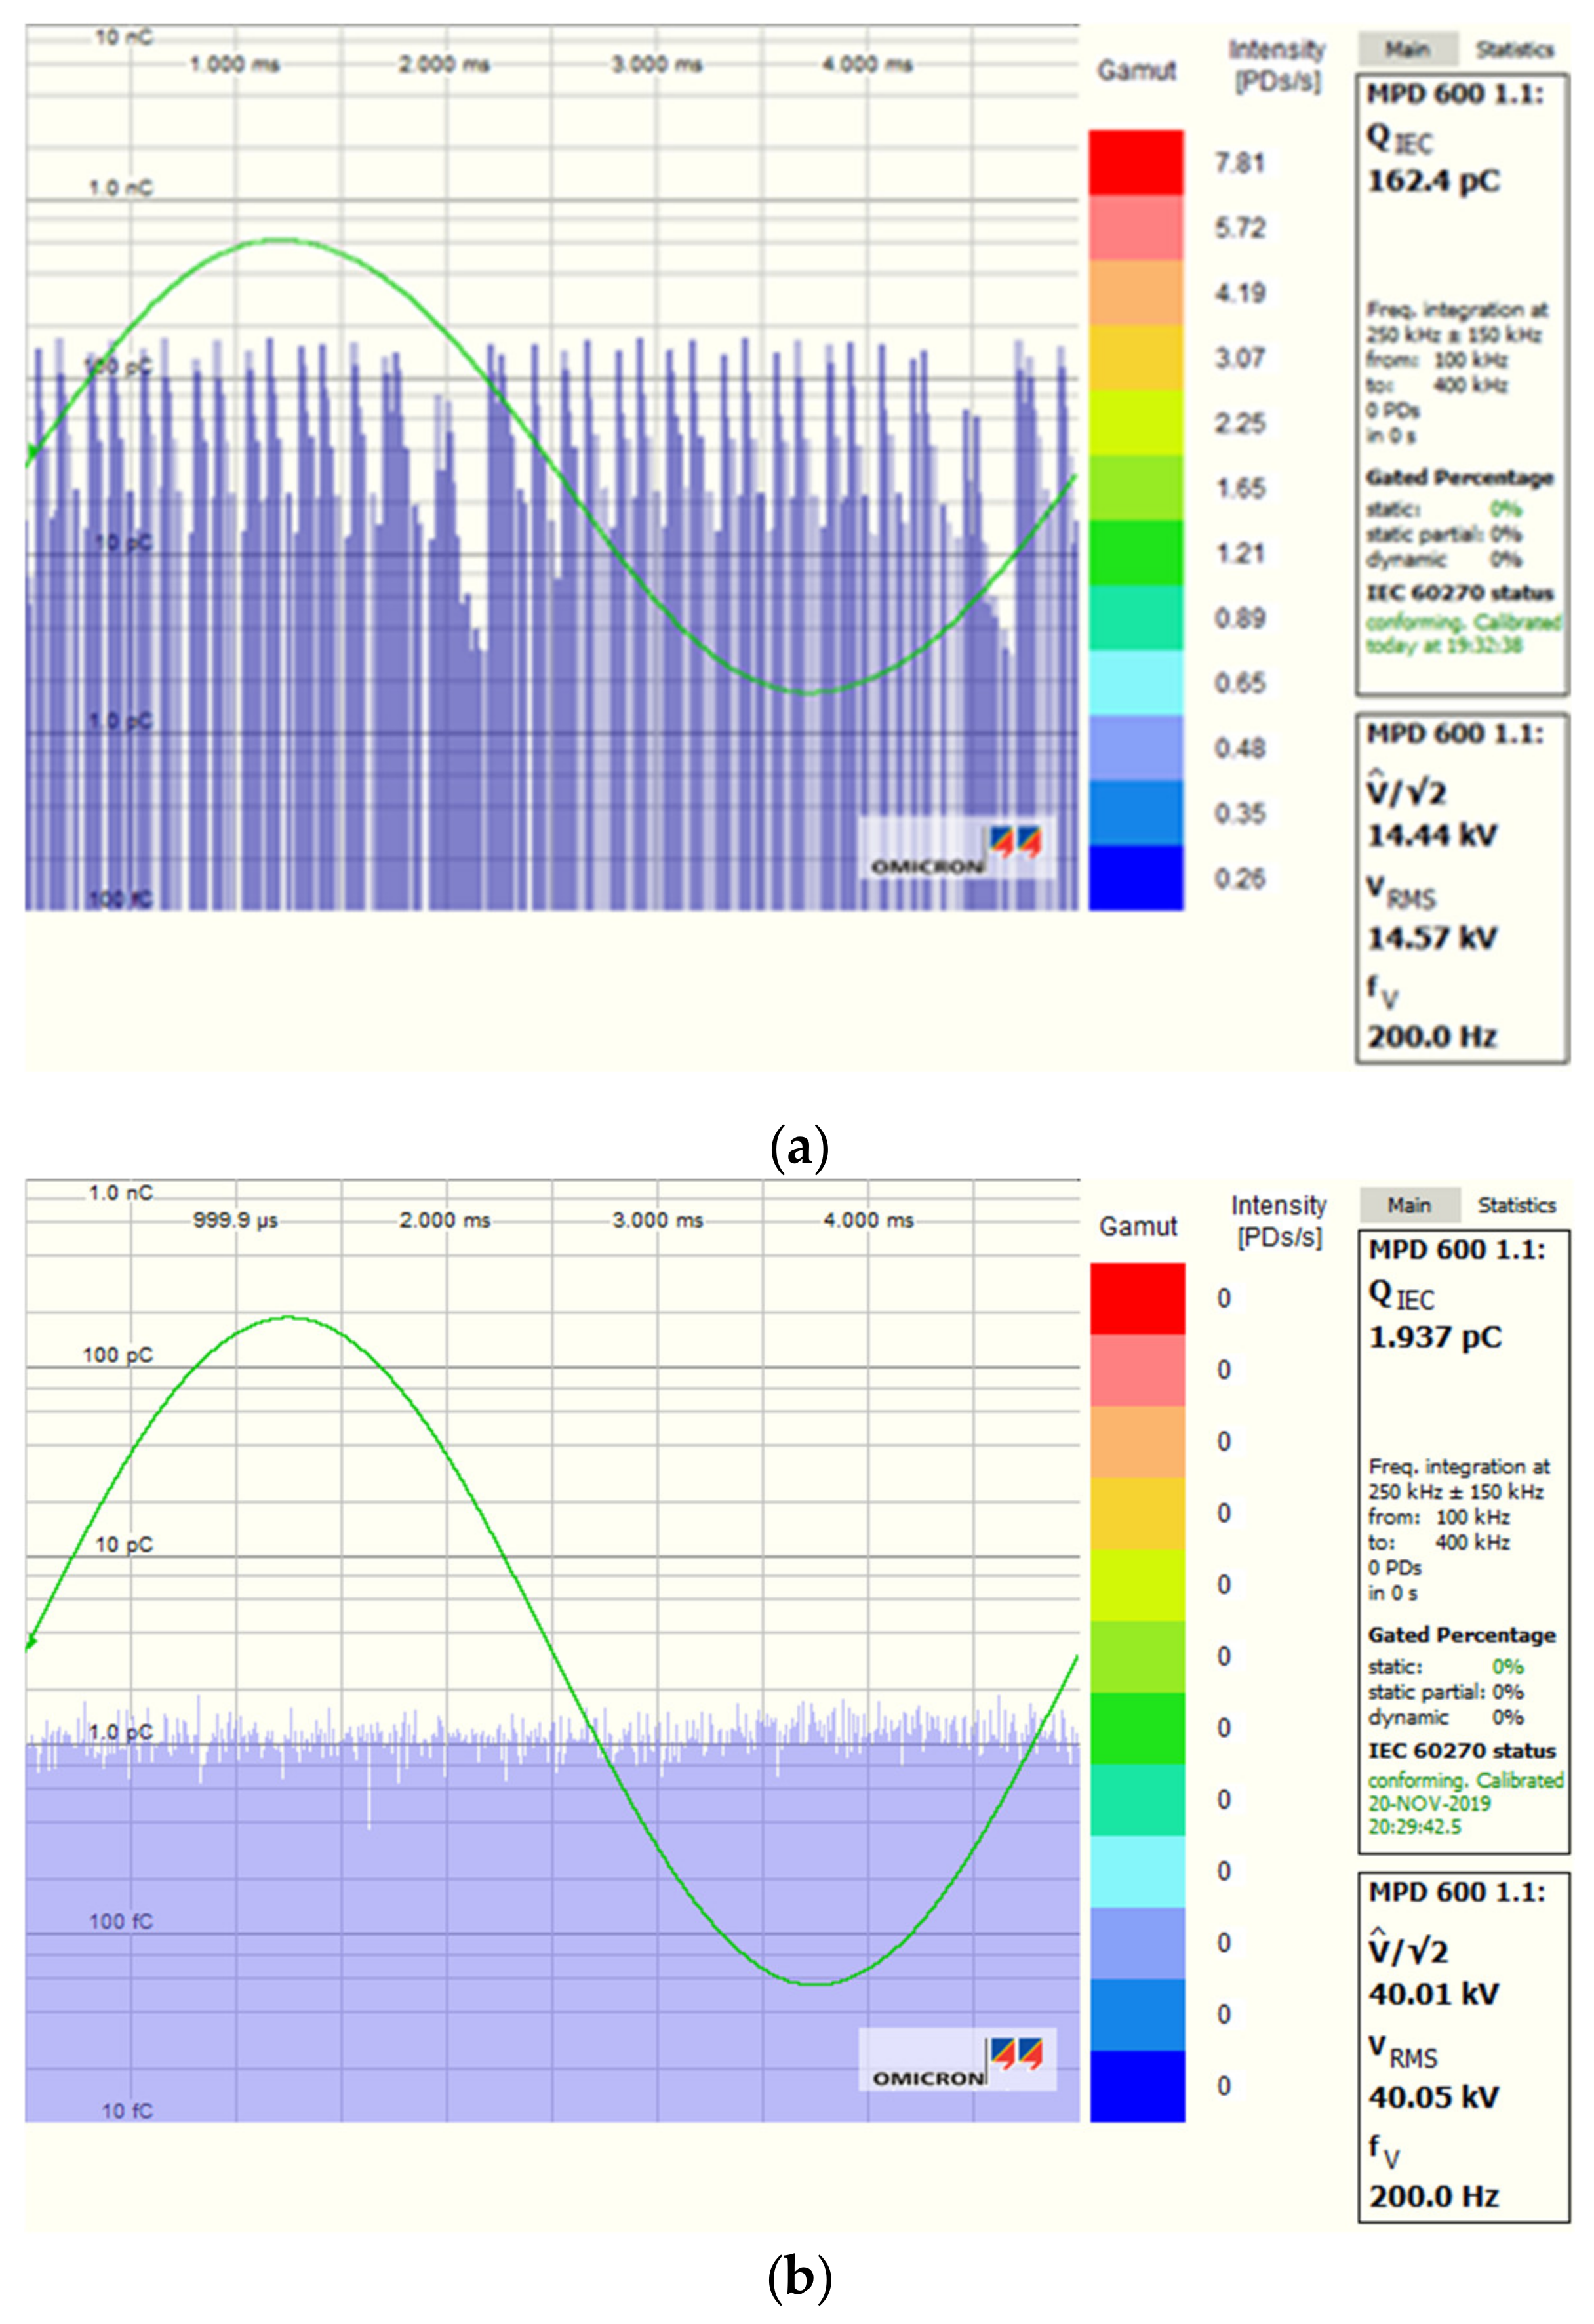Click 14.57 kV VRMS value
Image resolution: width=1594 pixels, height=2324 pixels.
pyautogui.click(x=1432, y=938)
